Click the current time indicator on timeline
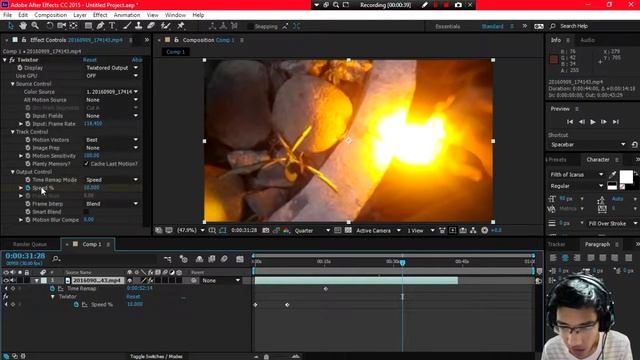This screenshot has height=360, width=640. [402, 263]
